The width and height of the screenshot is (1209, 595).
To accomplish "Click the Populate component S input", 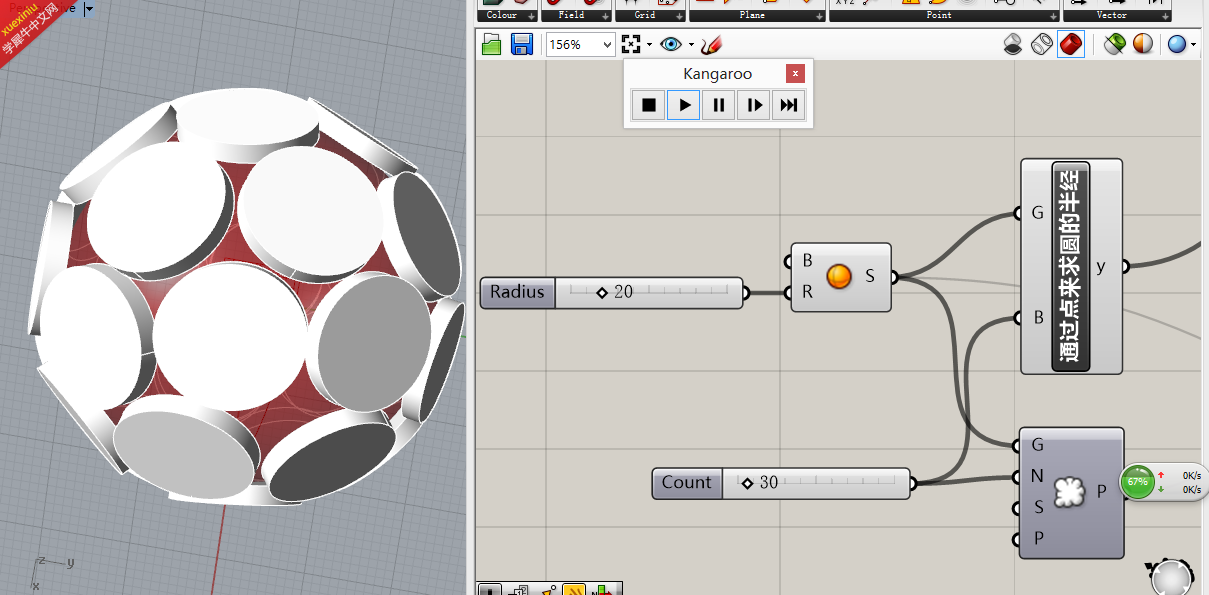I will pyautogui.click(x=1038, y=508).
